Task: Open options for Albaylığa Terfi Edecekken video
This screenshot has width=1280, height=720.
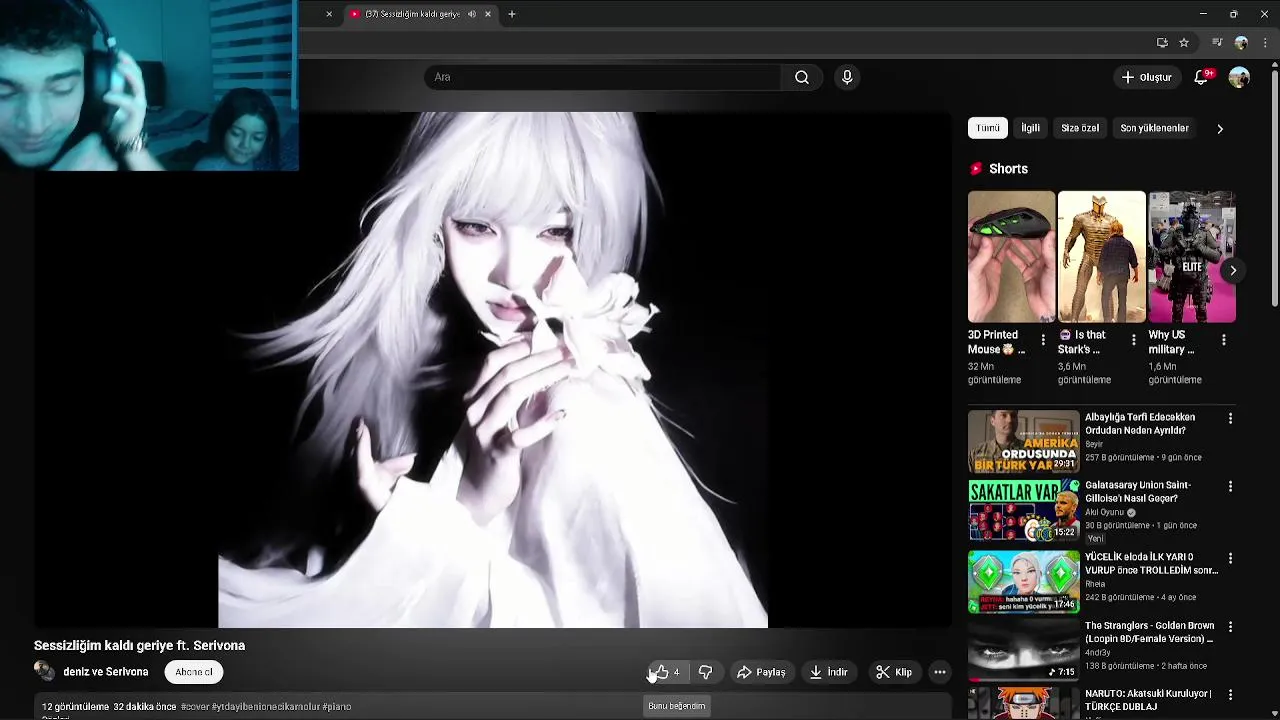Action: 1230,419
